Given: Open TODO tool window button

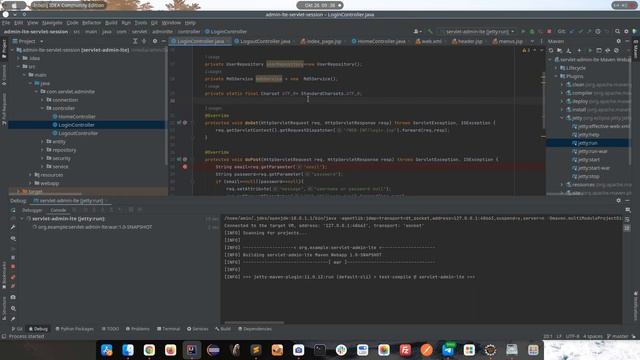Looking at the screenshot, I should pyautogui.click(x=110, y=329).
